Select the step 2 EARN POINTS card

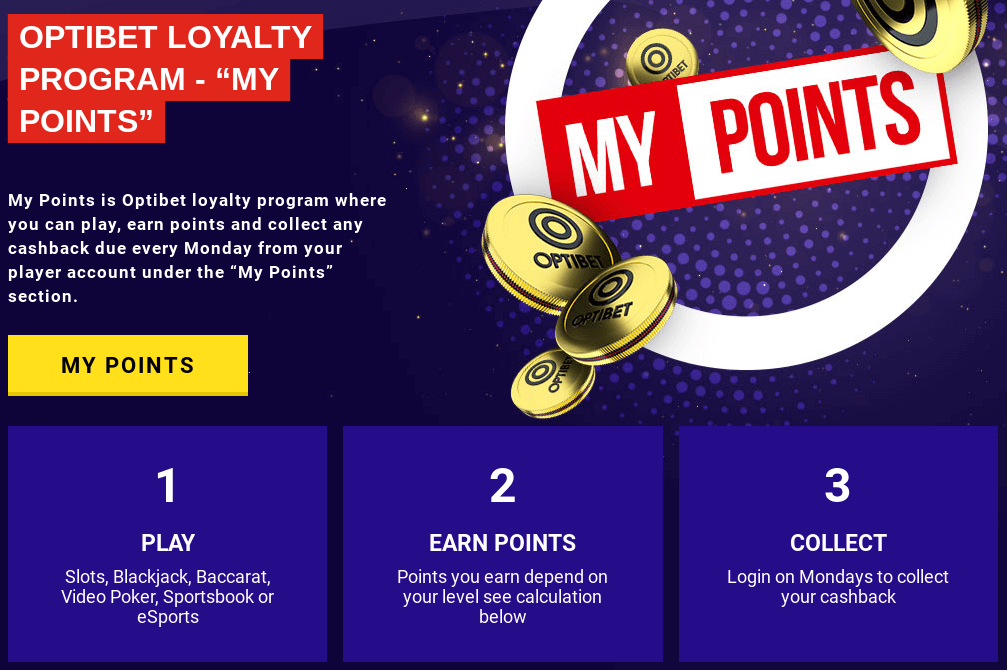point(502,544)
